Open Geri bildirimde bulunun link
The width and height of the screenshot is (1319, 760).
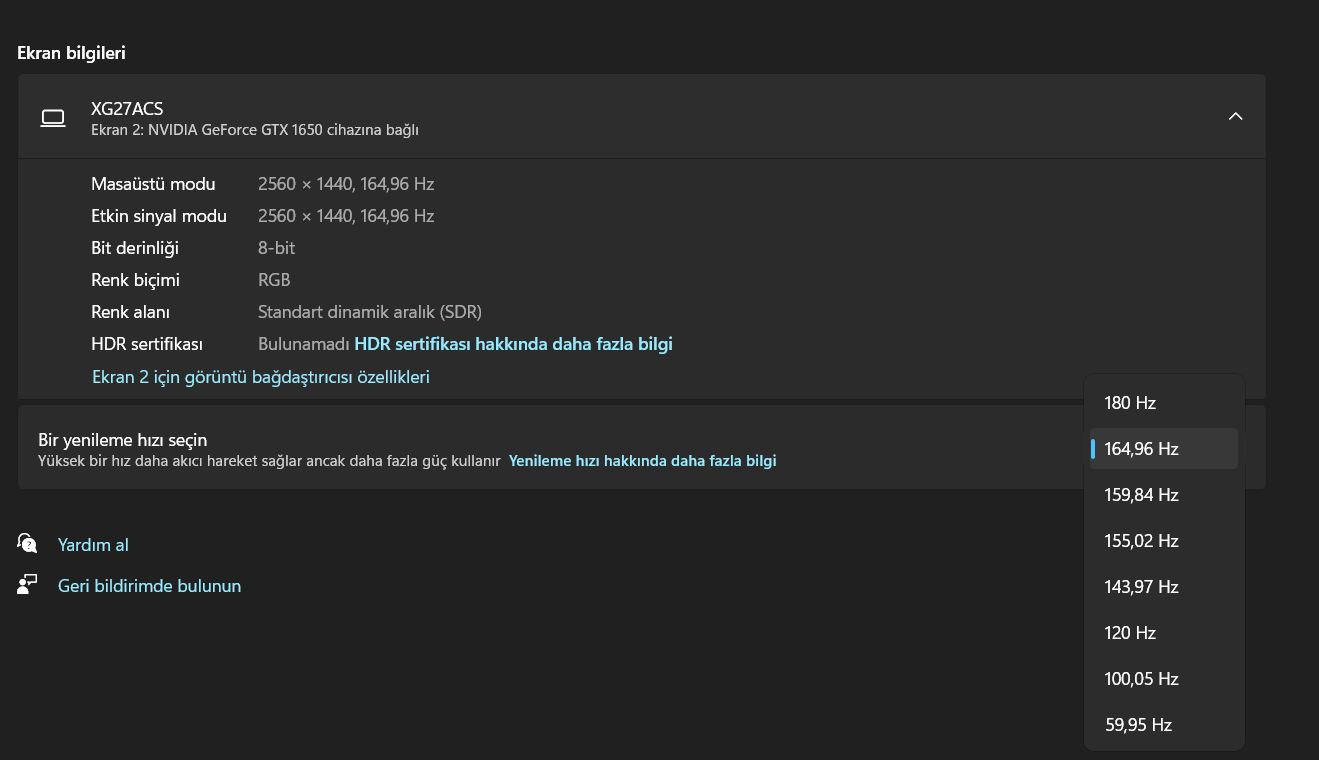(x=149, y=586)
